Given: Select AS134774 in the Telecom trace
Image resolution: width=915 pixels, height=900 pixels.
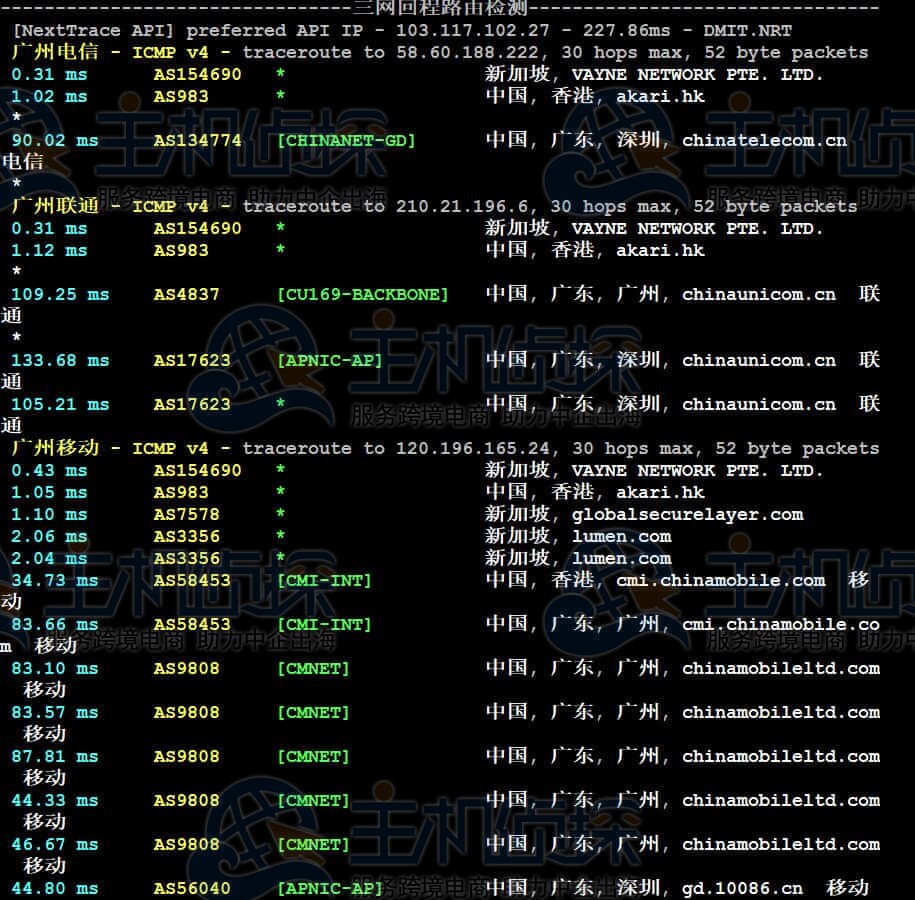Looking at the screenshot, I should [x=197, y=141].
